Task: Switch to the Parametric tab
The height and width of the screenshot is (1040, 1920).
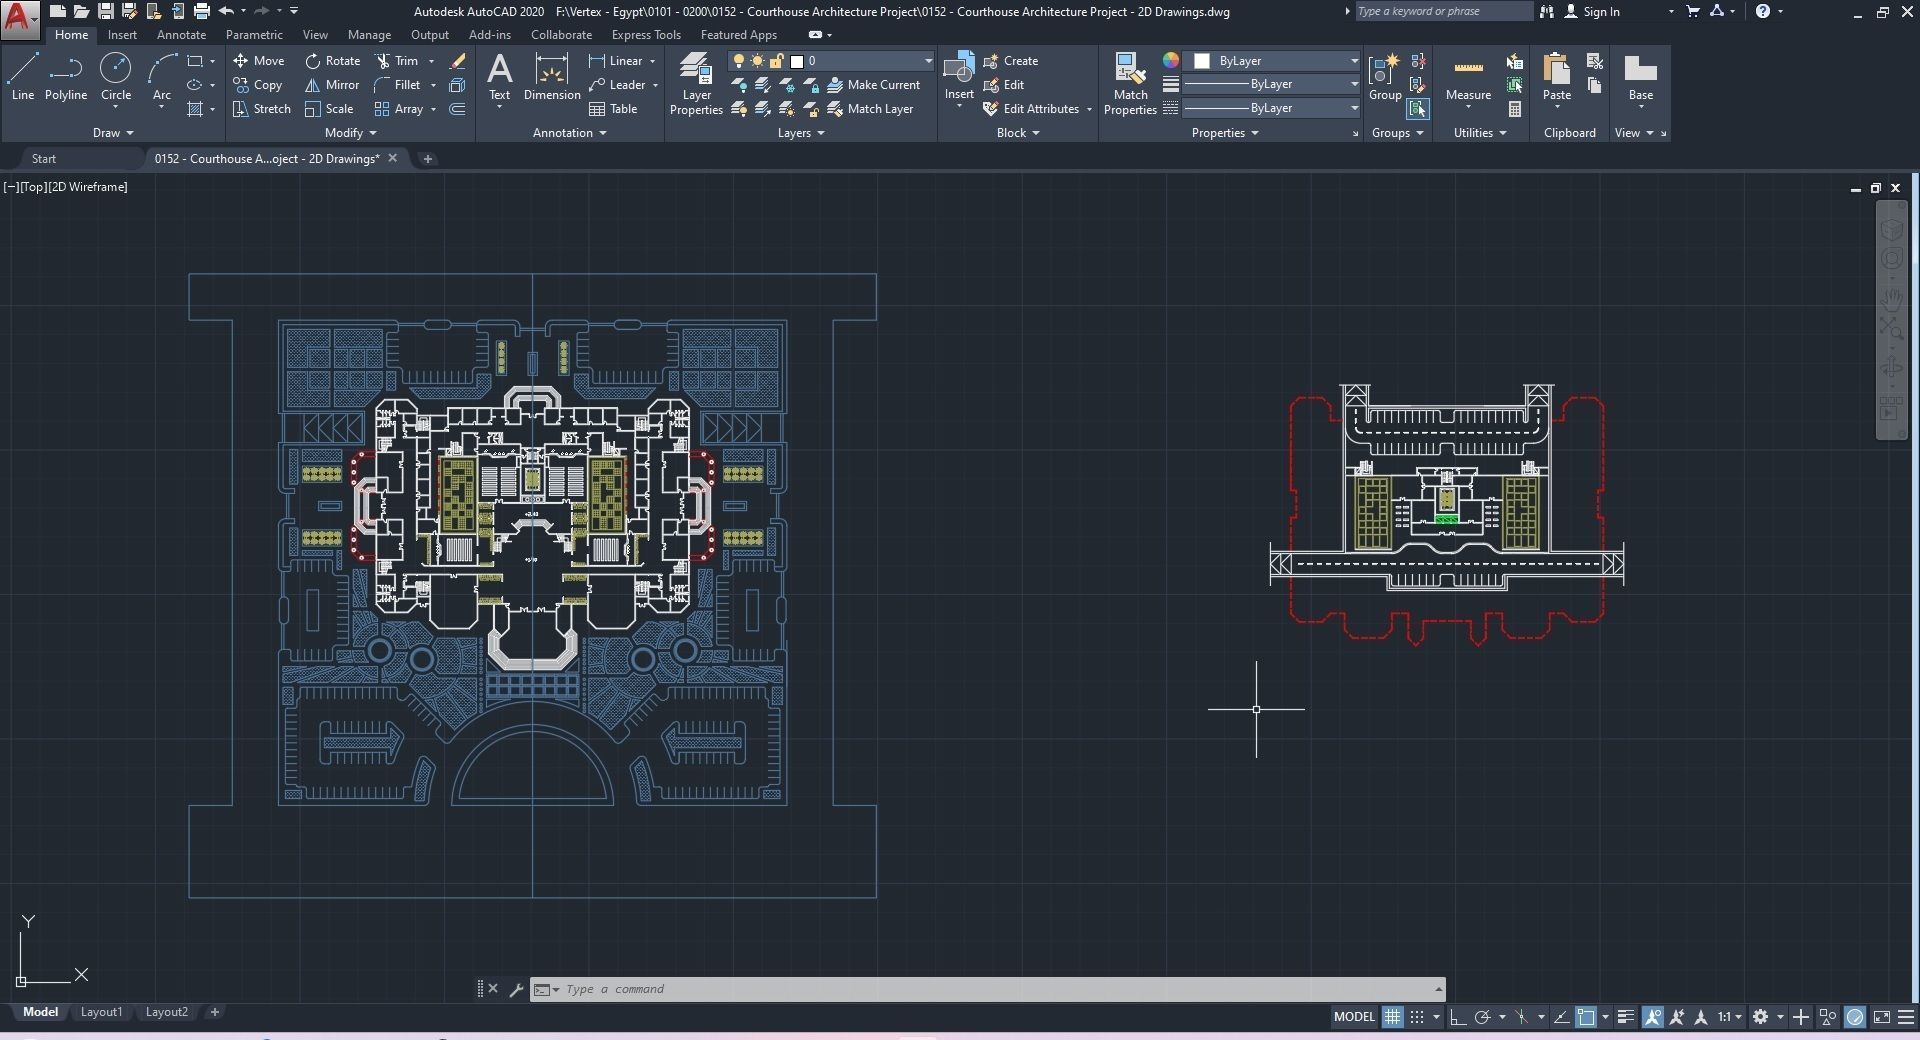Action: (x=254, y=35)
